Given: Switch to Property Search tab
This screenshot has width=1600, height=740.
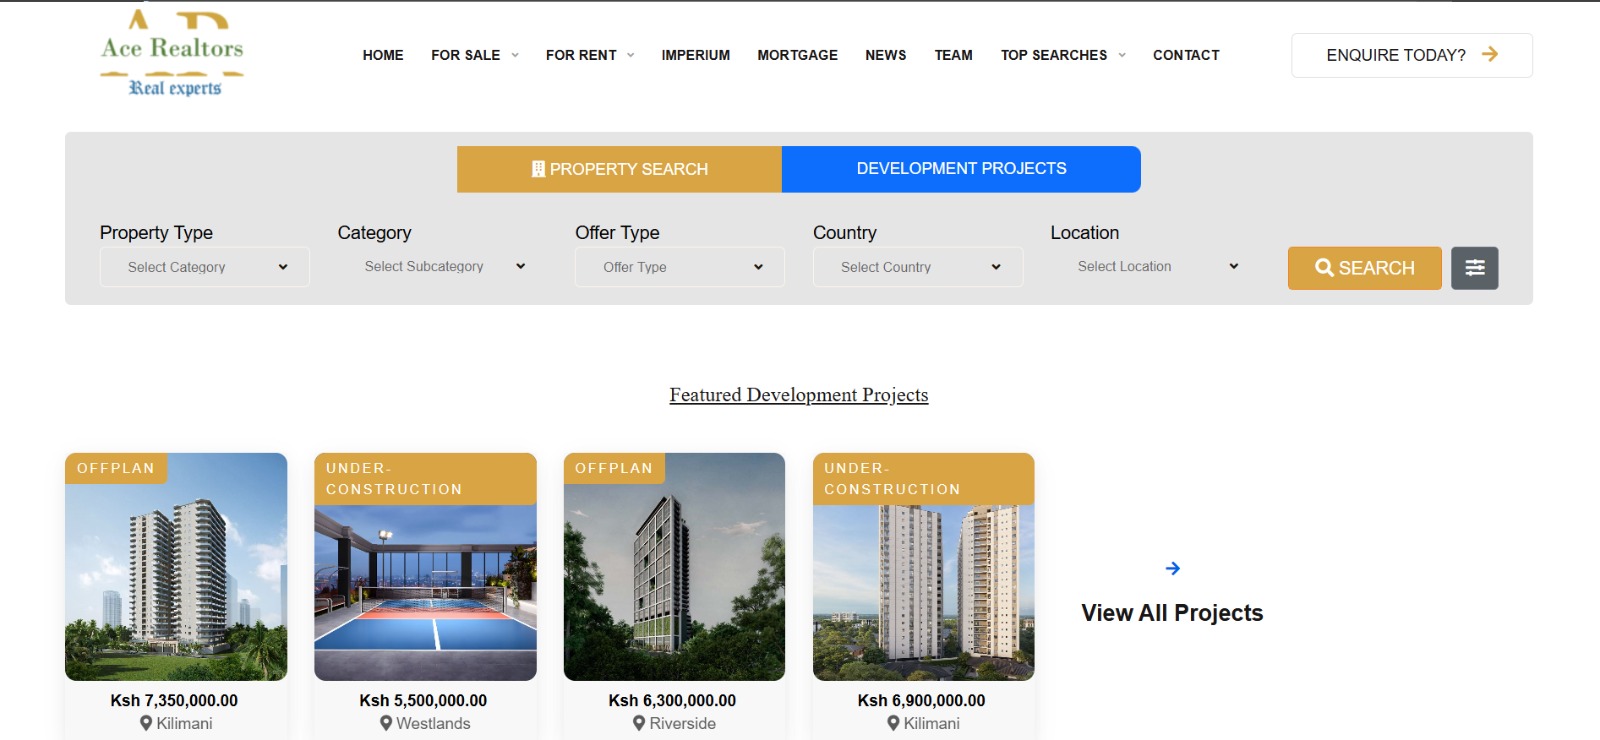Looking at the screenshot, I should pyautogui.click(x=619, y=169).
